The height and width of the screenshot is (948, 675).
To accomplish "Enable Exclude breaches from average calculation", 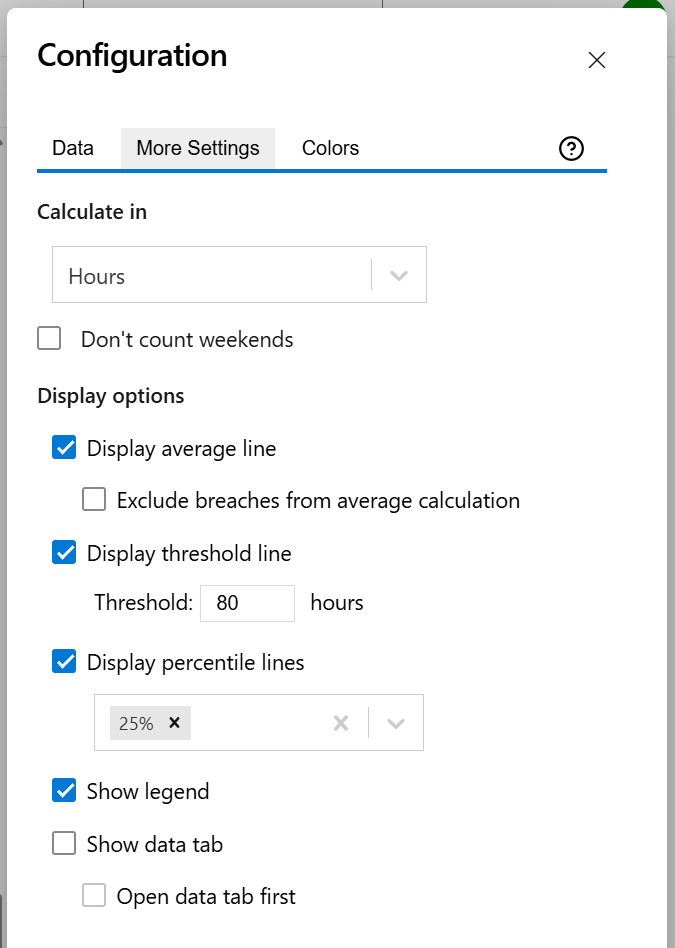I will click(x=94, y=498).
